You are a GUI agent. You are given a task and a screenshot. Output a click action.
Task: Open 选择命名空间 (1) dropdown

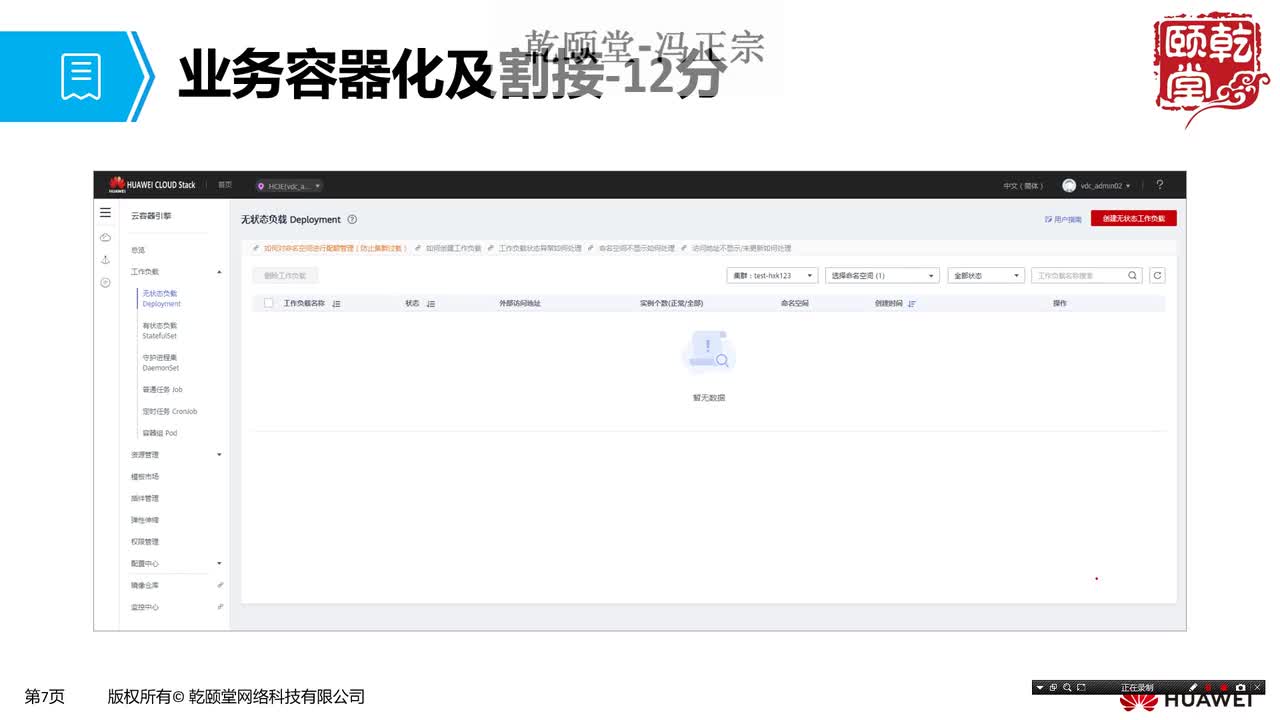click(x=883, y=275)
